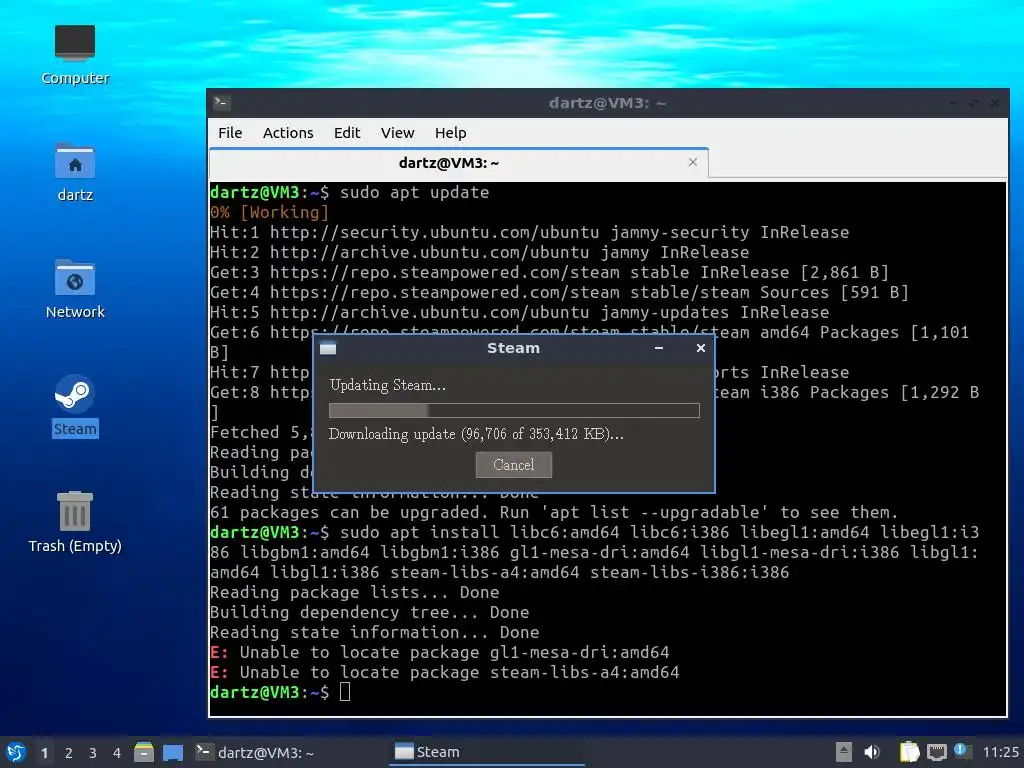Image resolution: width=1024 pixels, height=768 pixels.
Task: Click lower 'Reading package lists... Done' line
Action: (x=354, y=592)
